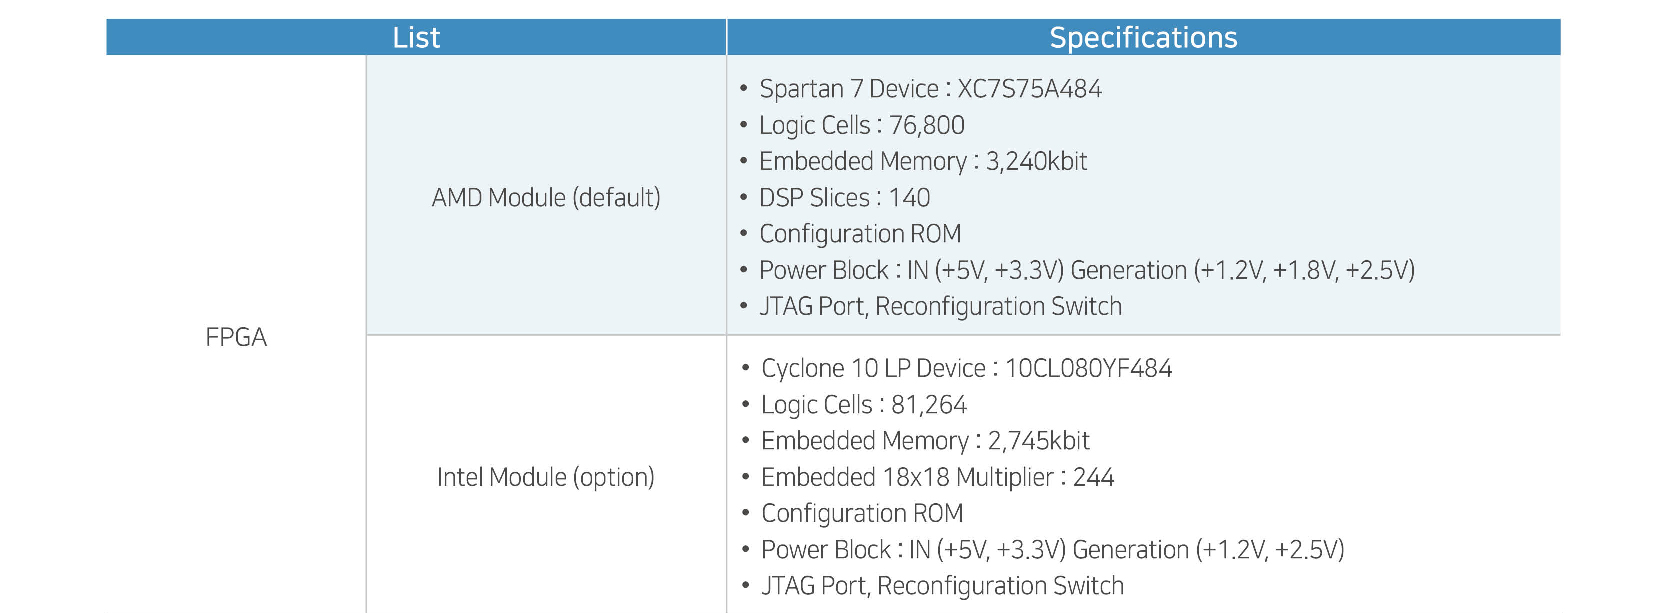Select the DSP Slices 140 line
This screenshot has height=613, width=1666.
click(x=845, y=198)
